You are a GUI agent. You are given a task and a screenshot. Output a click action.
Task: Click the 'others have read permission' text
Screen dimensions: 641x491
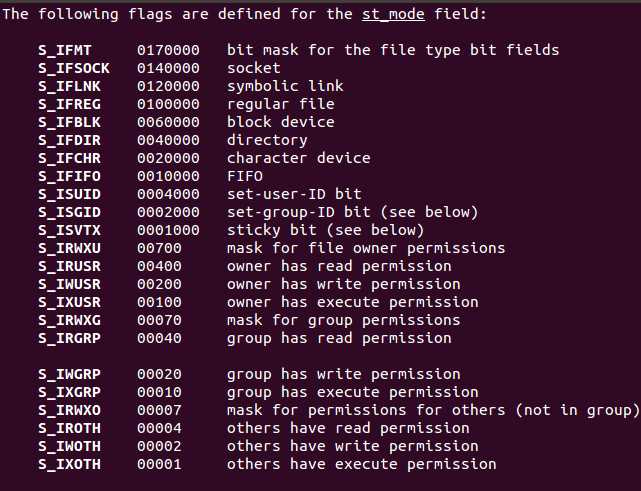click(348, 428)
